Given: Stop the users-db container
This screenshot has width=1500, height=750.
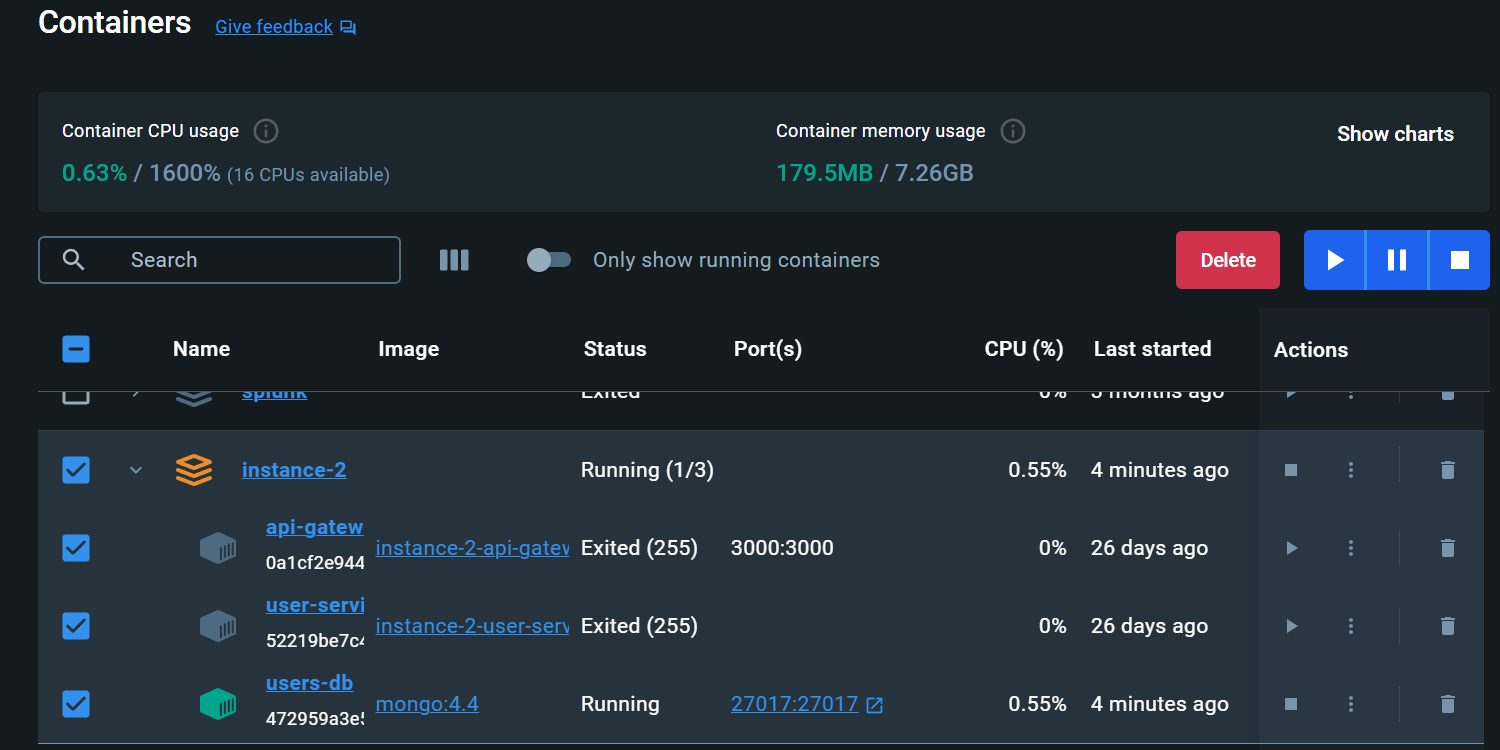Looking at the screenshot, I should 1291,704.
